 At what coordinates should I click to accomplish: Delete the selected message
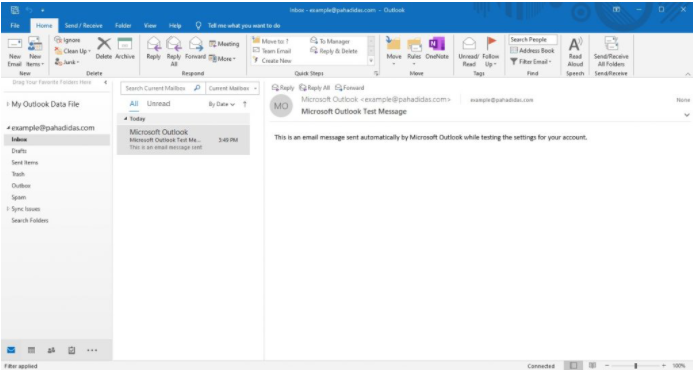[x=104, y=49]
